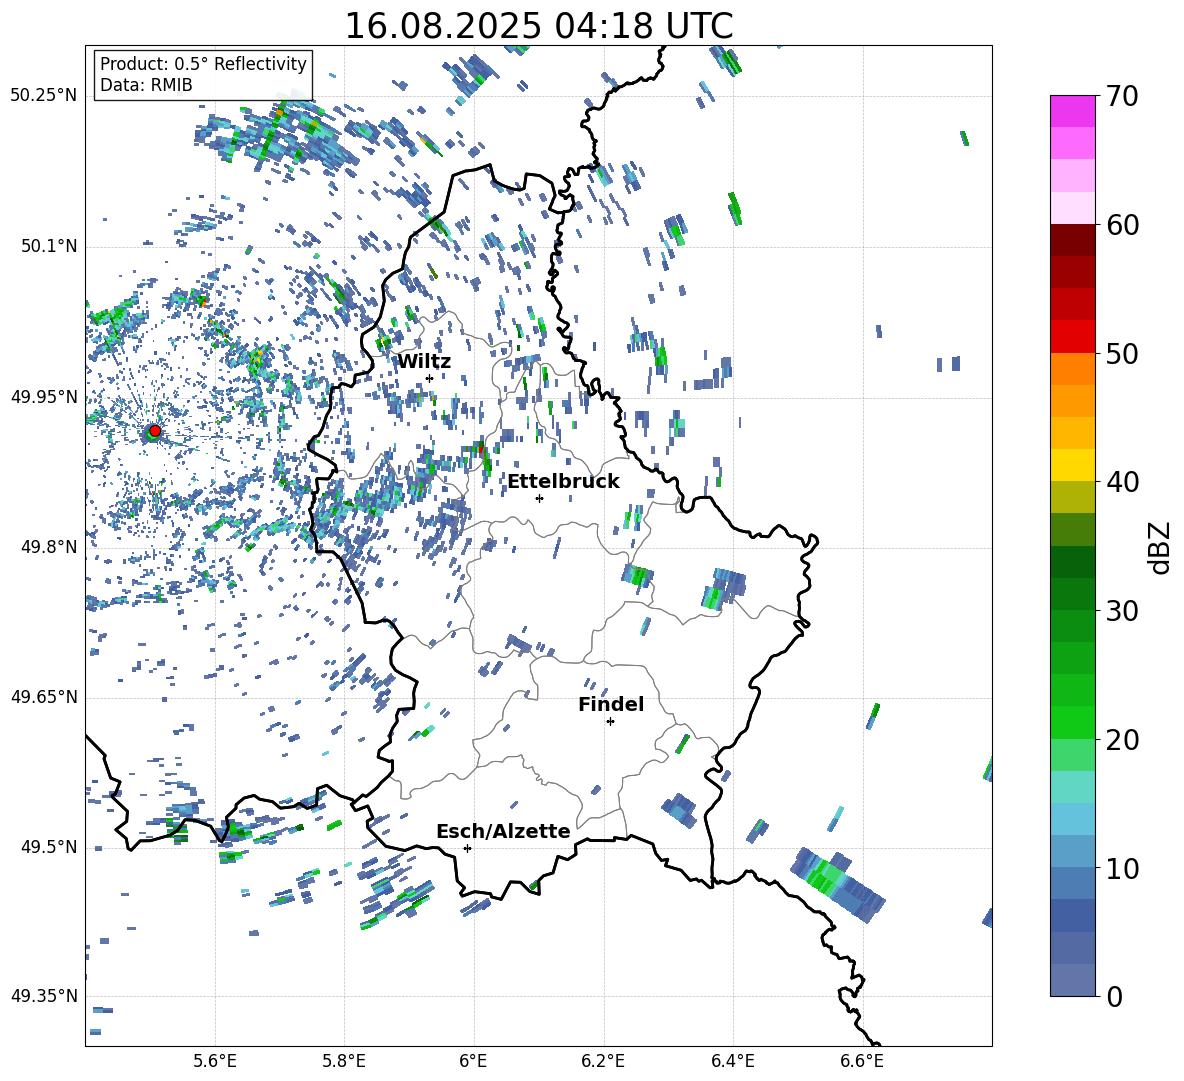Screen dimensions: 1184x1081
Task: Click the 49.8°N latitude label
Action: coord(49,547)
